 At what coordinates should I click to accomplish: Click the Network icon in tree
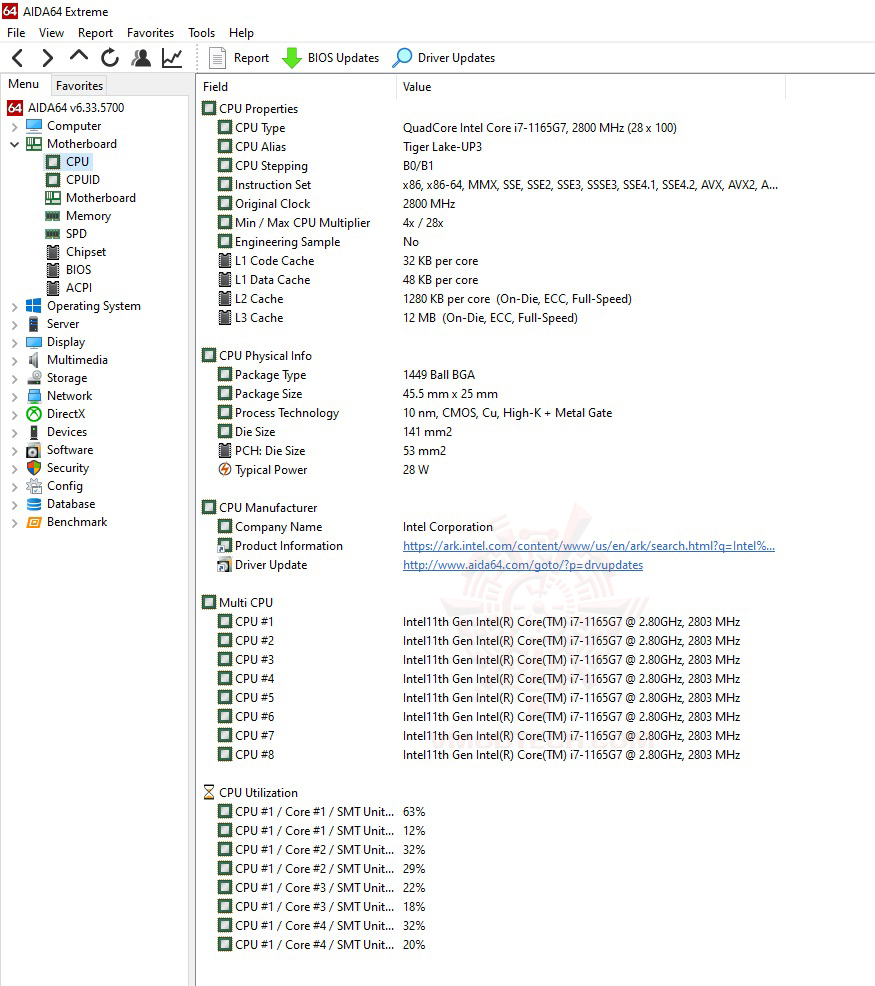point(34,396)
